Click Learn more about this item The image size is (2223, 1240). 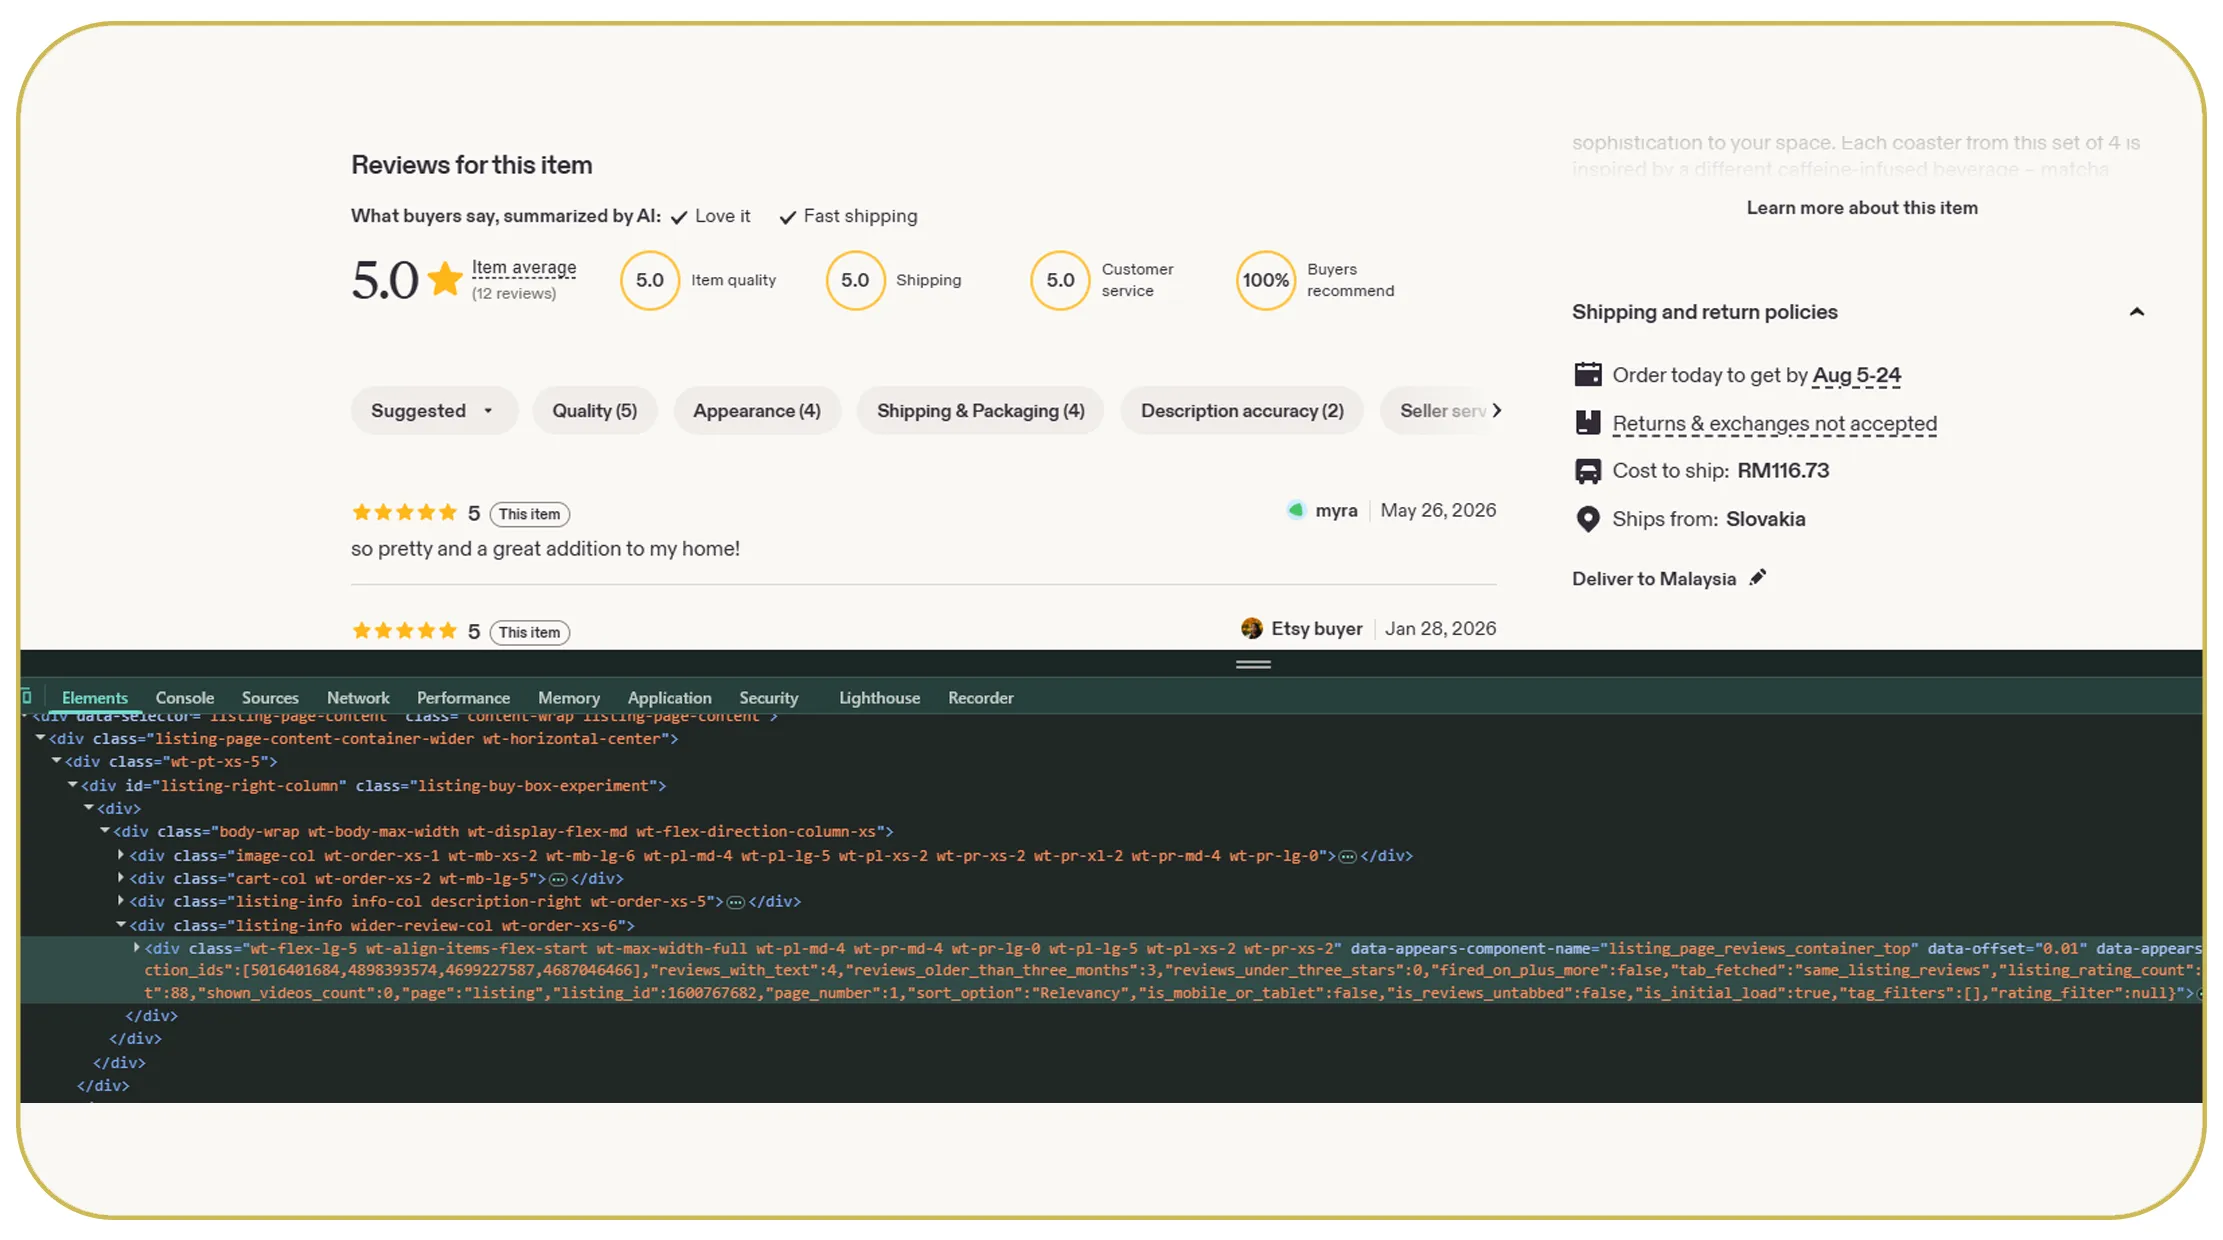(x=1862, y=208)
